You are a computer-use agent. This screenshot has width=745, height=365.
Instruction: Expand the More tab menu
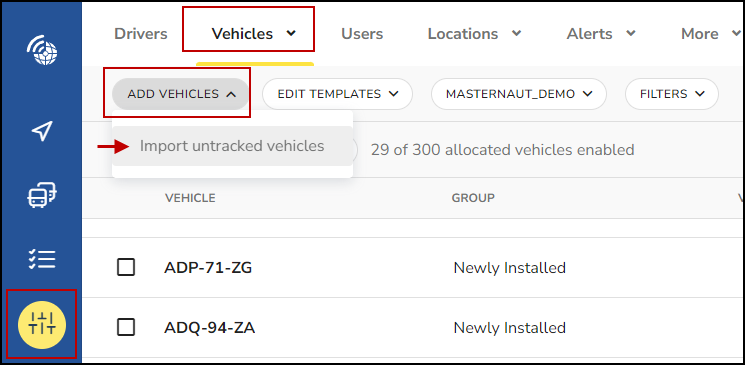click(711, 34)
